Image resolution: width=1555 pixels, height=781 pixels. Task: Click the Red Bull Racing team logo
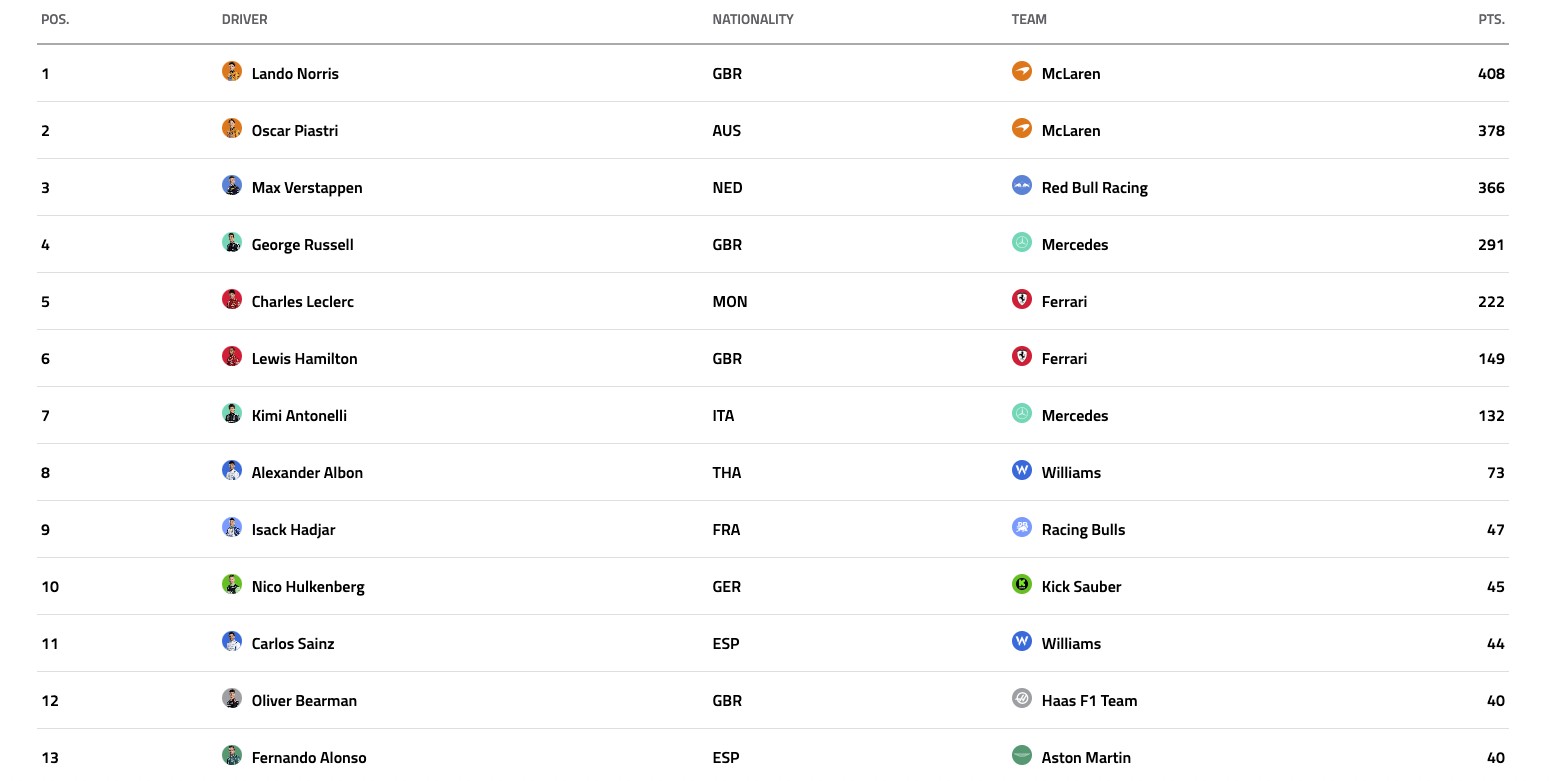point(1021,186)
